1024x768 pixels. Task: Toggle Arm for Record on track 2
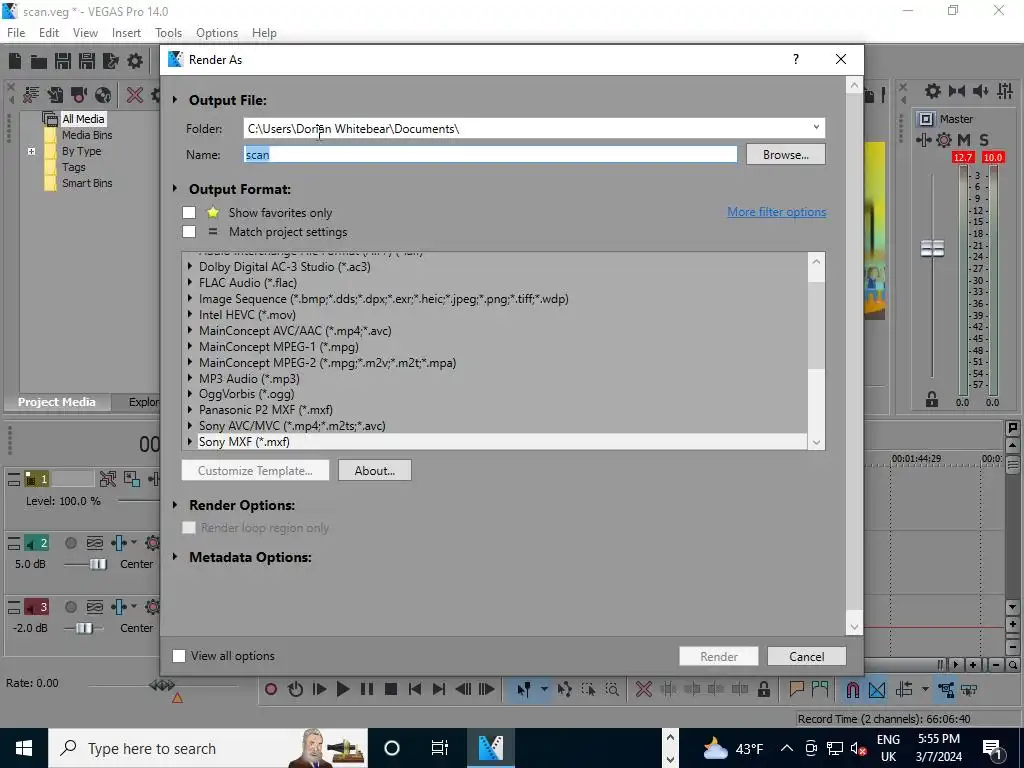coord(71,543)
